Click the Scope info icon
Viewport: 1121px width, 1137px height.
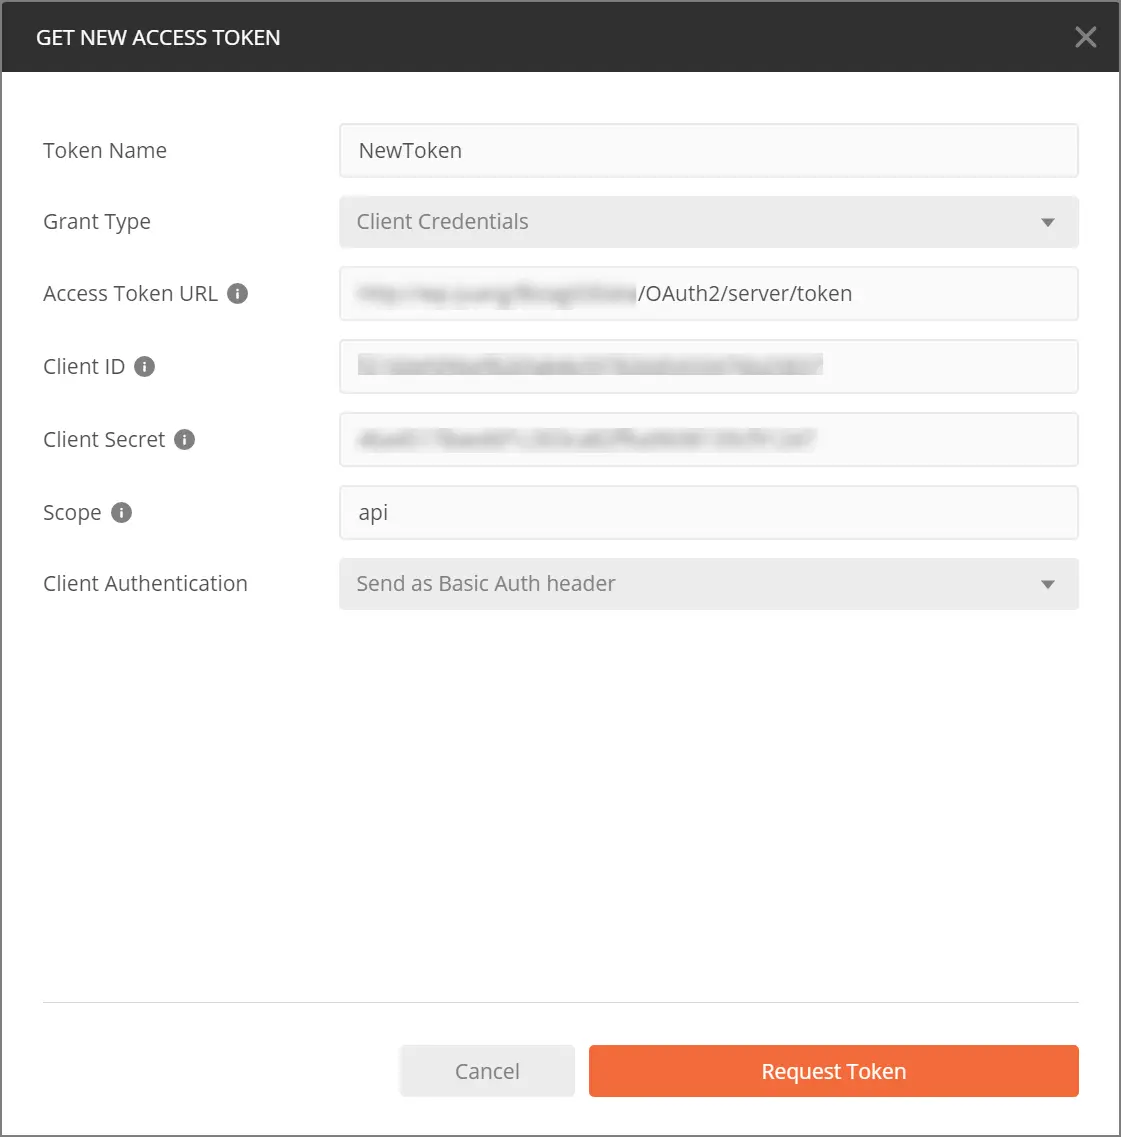(x=121, y=513)
